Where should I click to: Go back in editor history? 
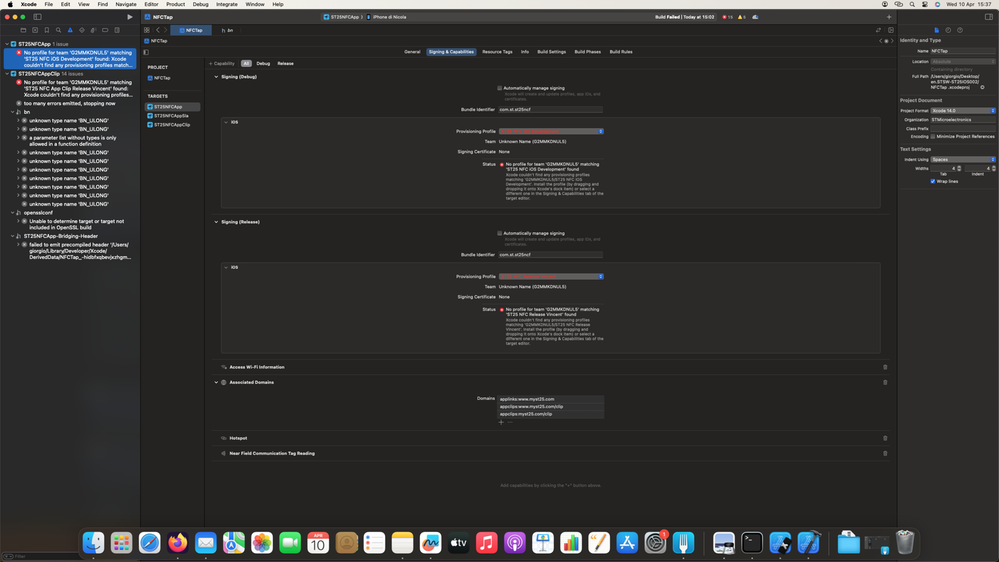(x=157, y=30)
